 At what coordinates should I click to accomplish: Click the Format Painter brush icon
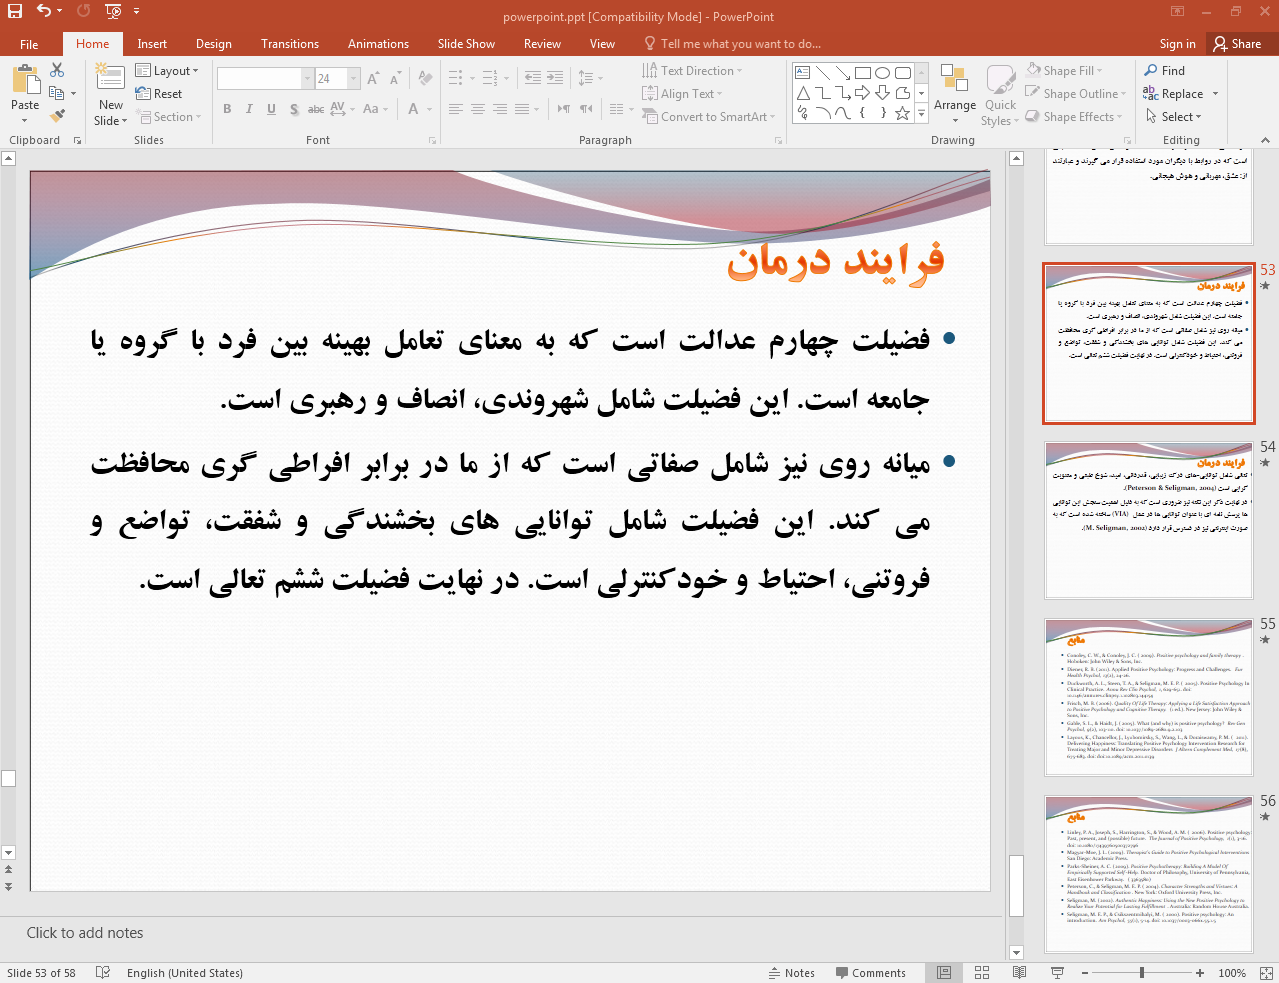point(57,116)
